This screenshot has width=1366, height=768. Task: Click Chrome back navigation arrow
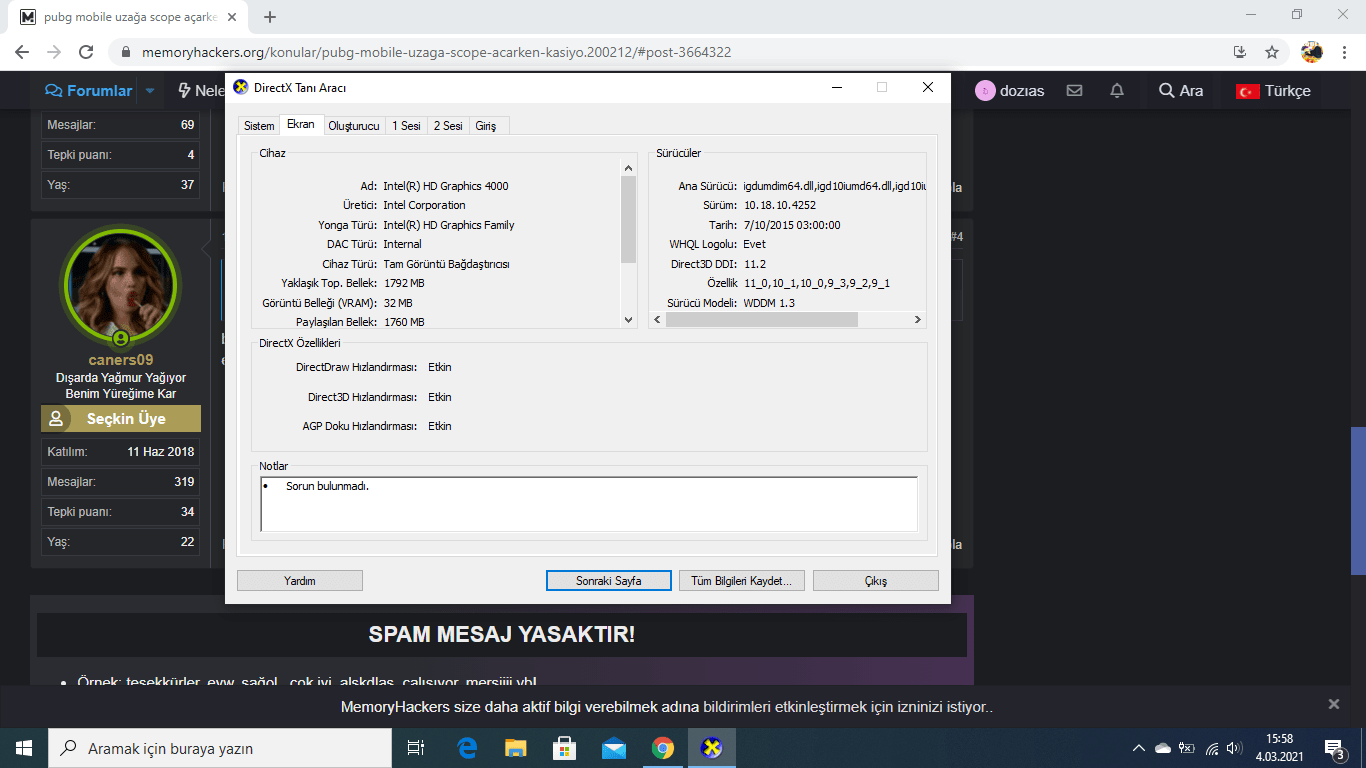point(22,52)
